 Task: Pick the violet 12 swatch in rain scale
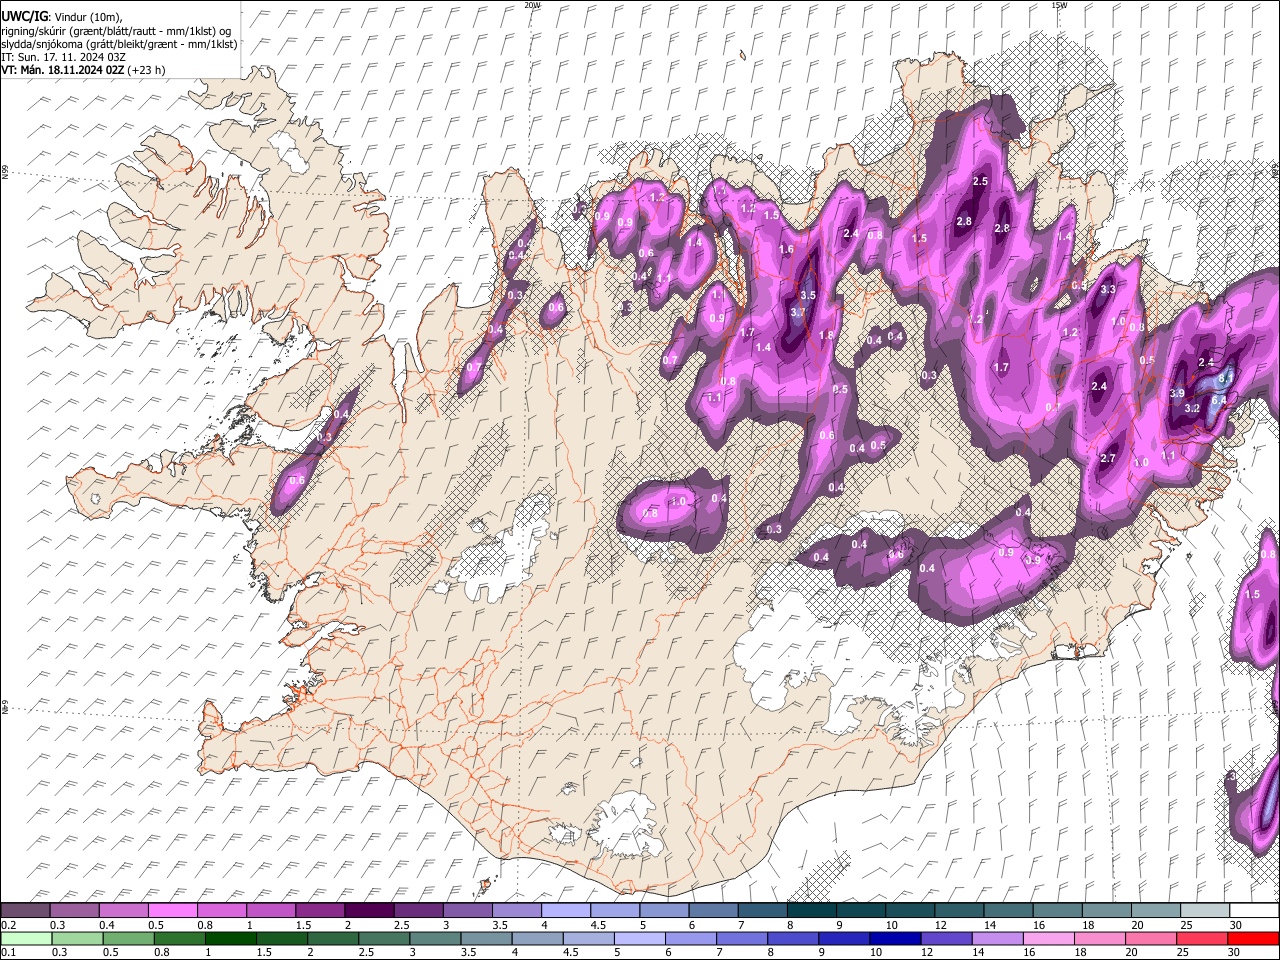(946, 938)
